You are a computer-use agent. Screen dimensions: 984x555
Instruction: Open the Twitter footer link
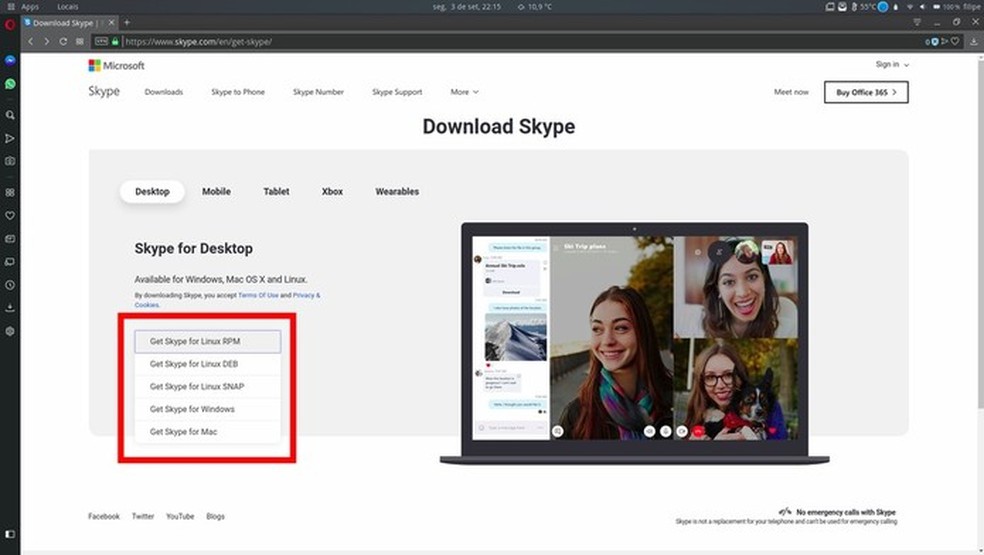tap(143, 516)
